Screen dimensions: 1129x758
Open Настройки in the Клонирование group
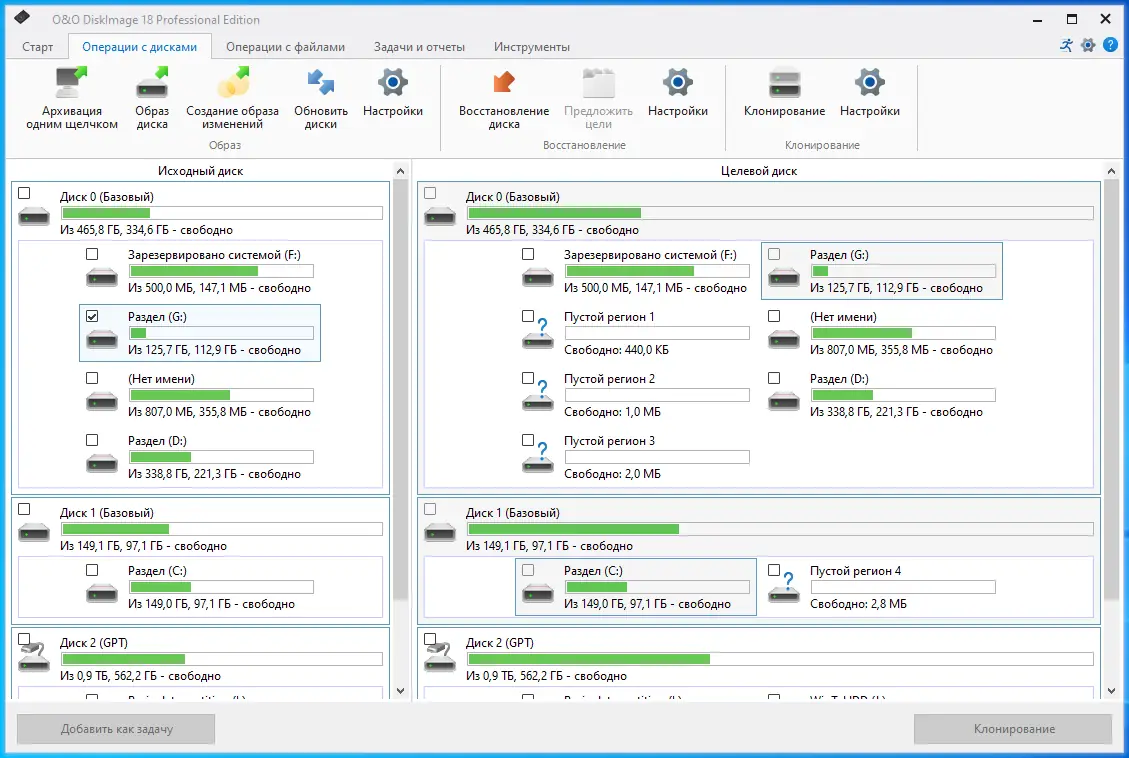870,92
